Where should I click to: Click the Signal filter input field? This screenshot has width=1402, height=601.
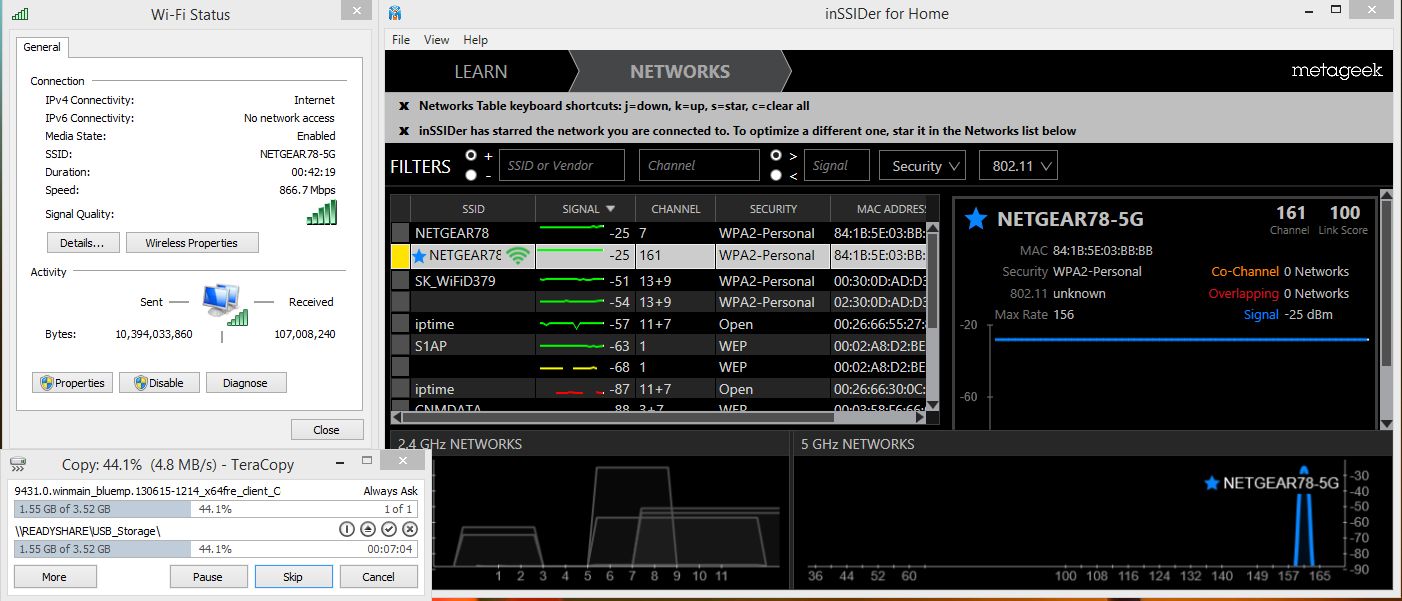[835, 166]
